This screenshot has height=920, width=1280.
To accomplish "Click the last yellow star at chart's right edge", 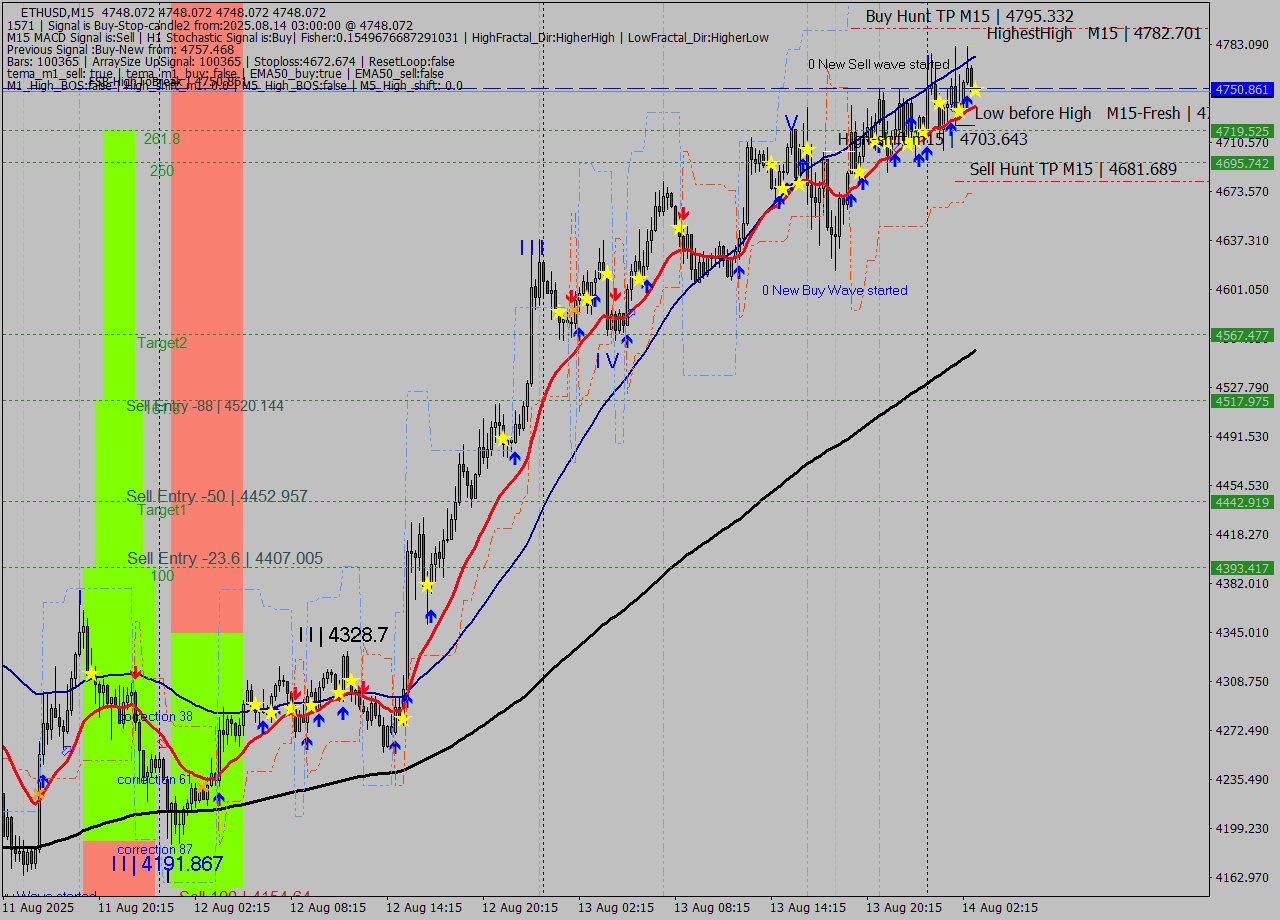I will point(973,91).
